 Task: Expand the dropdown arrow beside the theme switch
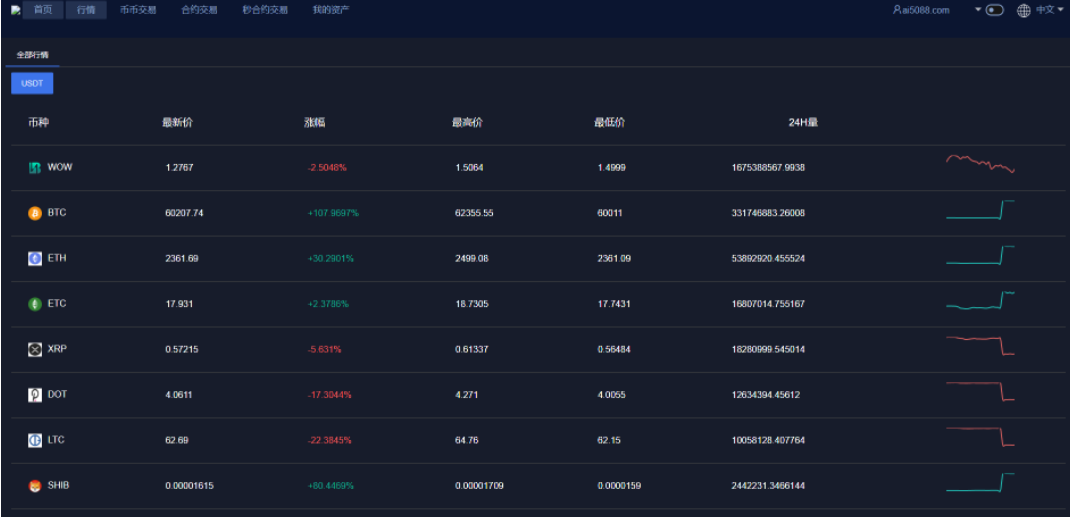(x=979, y=10)
